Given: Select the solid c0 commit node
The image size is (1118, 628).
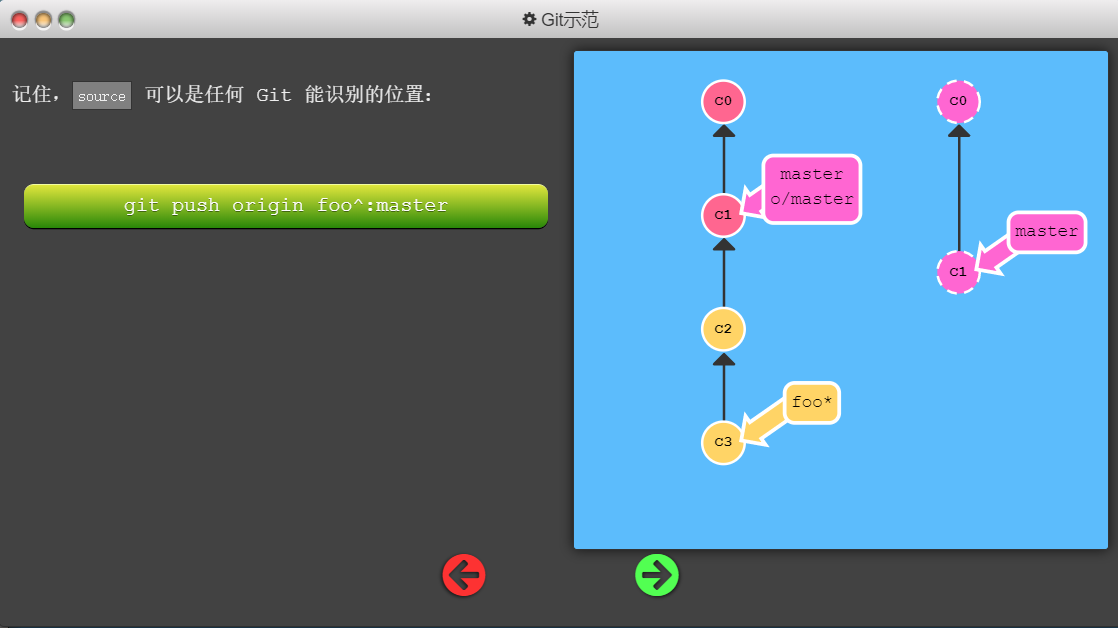Looking at the screenshot, I should point(723,101).
